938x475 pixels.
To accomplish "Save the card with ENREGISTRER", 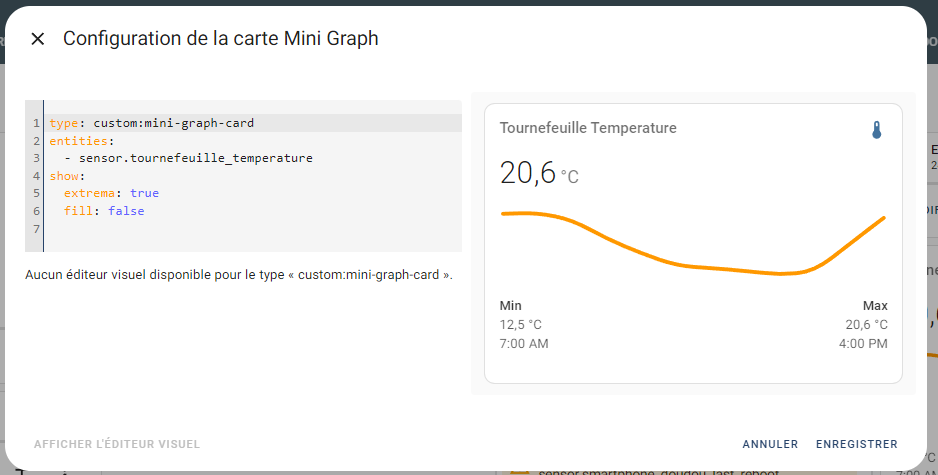I will click(x=857, y=444).
